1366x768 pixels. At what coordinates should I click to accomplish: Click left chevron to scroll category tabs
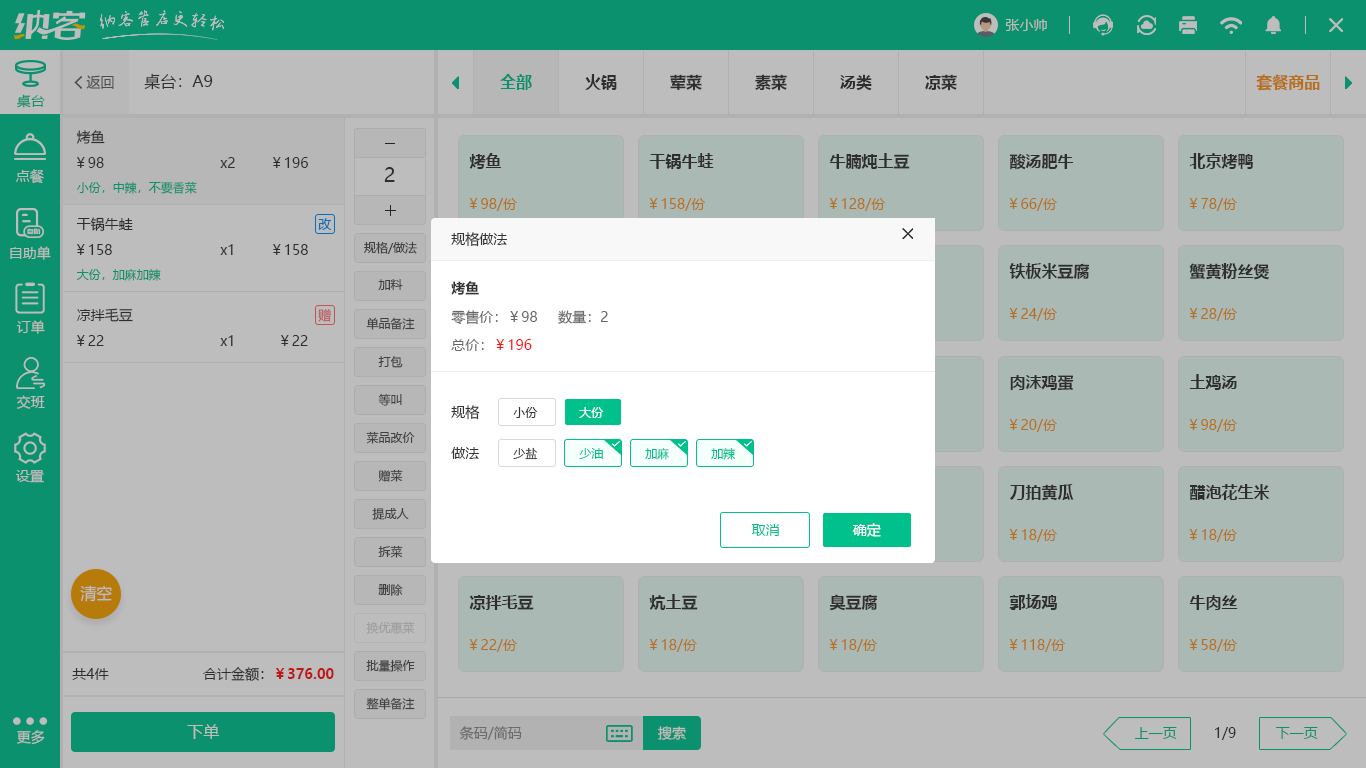[x=455, y=83]
